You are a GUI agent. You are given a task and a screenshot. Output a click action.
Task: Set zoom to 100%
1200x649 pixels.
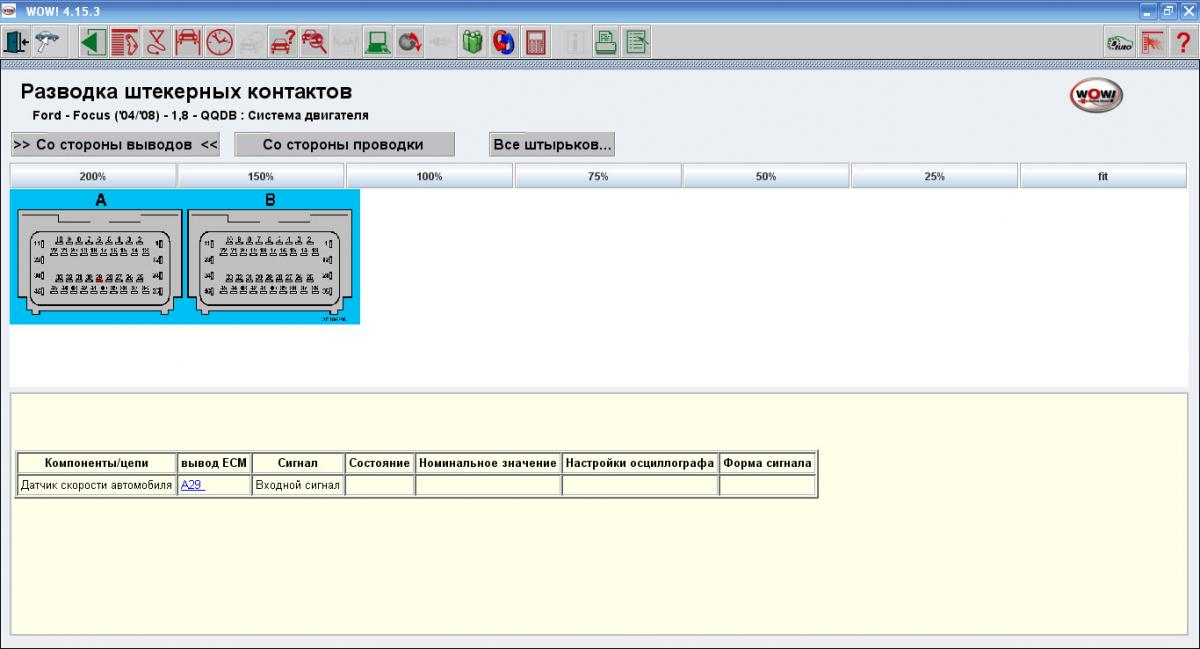430,176
